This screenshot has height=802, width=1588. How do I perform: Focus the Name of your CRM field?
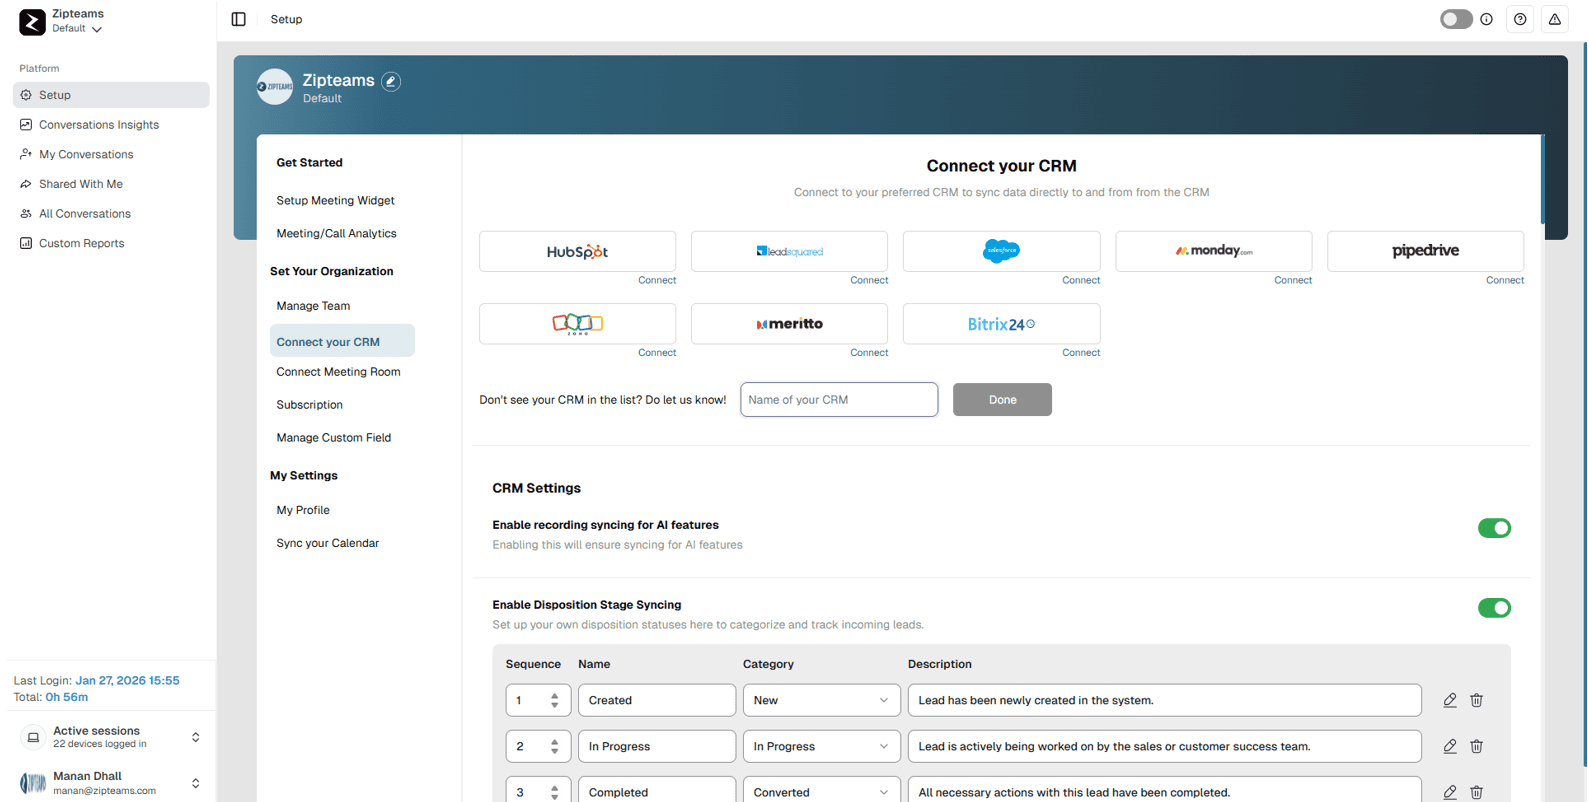tap(839, 400)
